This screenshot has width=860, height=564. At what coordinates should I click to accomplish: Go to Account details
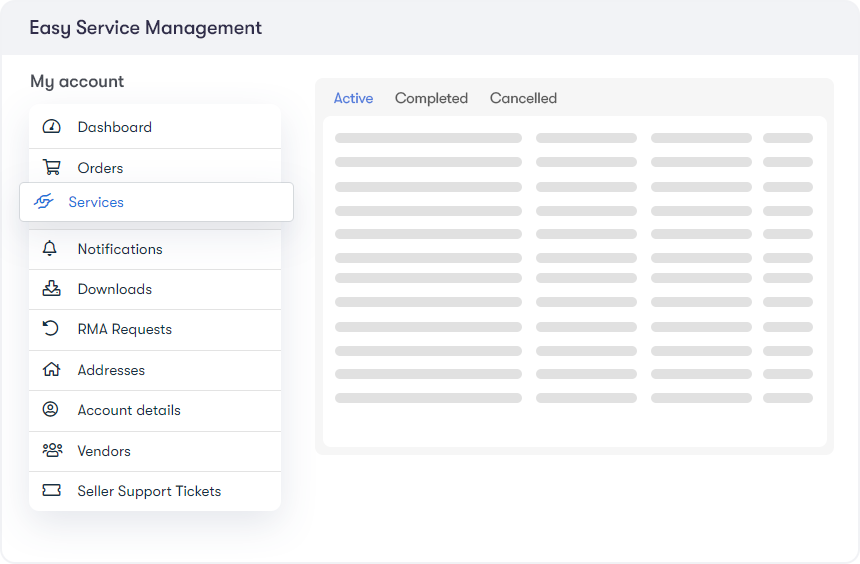(x=155, y=410)
